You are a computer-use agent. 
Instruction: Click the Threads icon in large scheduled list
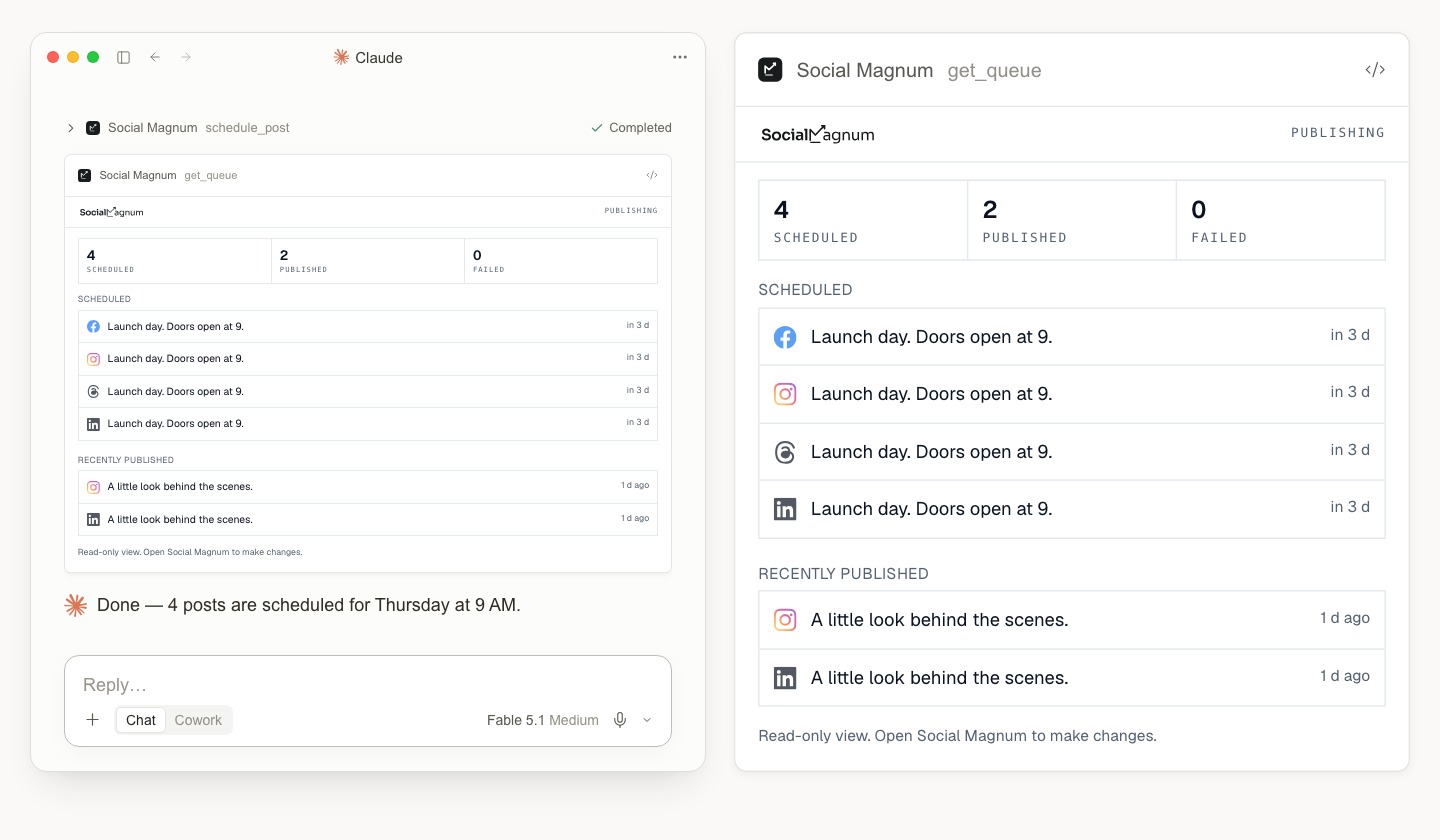785,452
